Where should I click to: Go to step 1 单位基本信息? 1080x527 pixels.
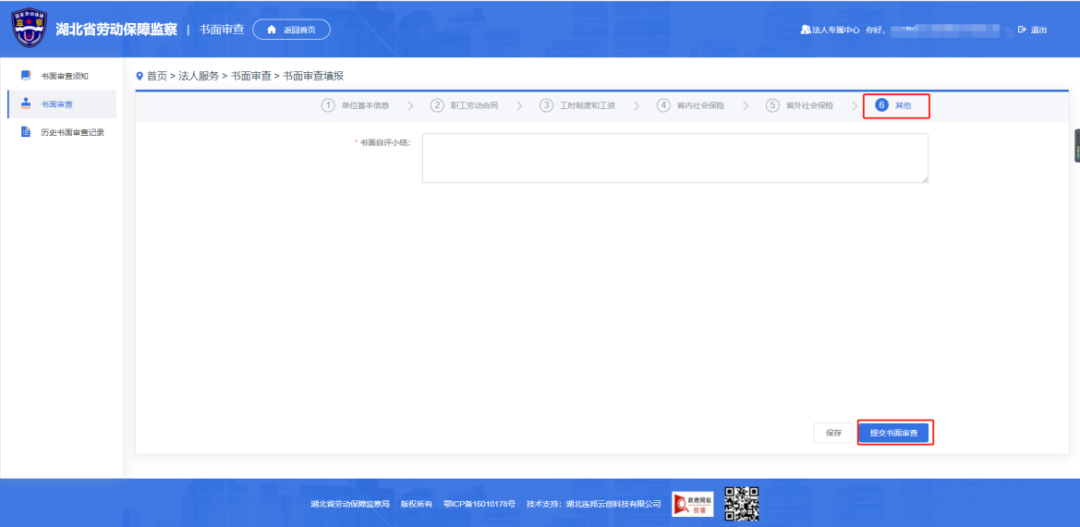coord(355,105)
